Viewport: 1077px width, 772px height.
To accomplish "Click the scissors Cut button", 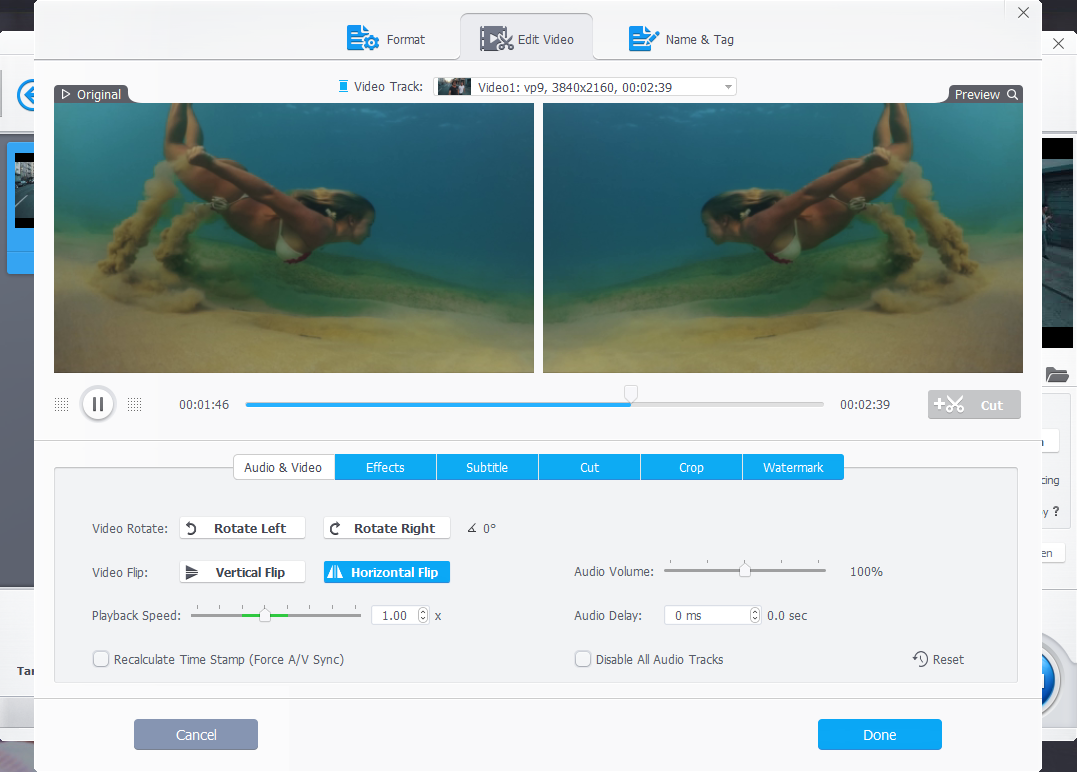I will coord(973,405).
